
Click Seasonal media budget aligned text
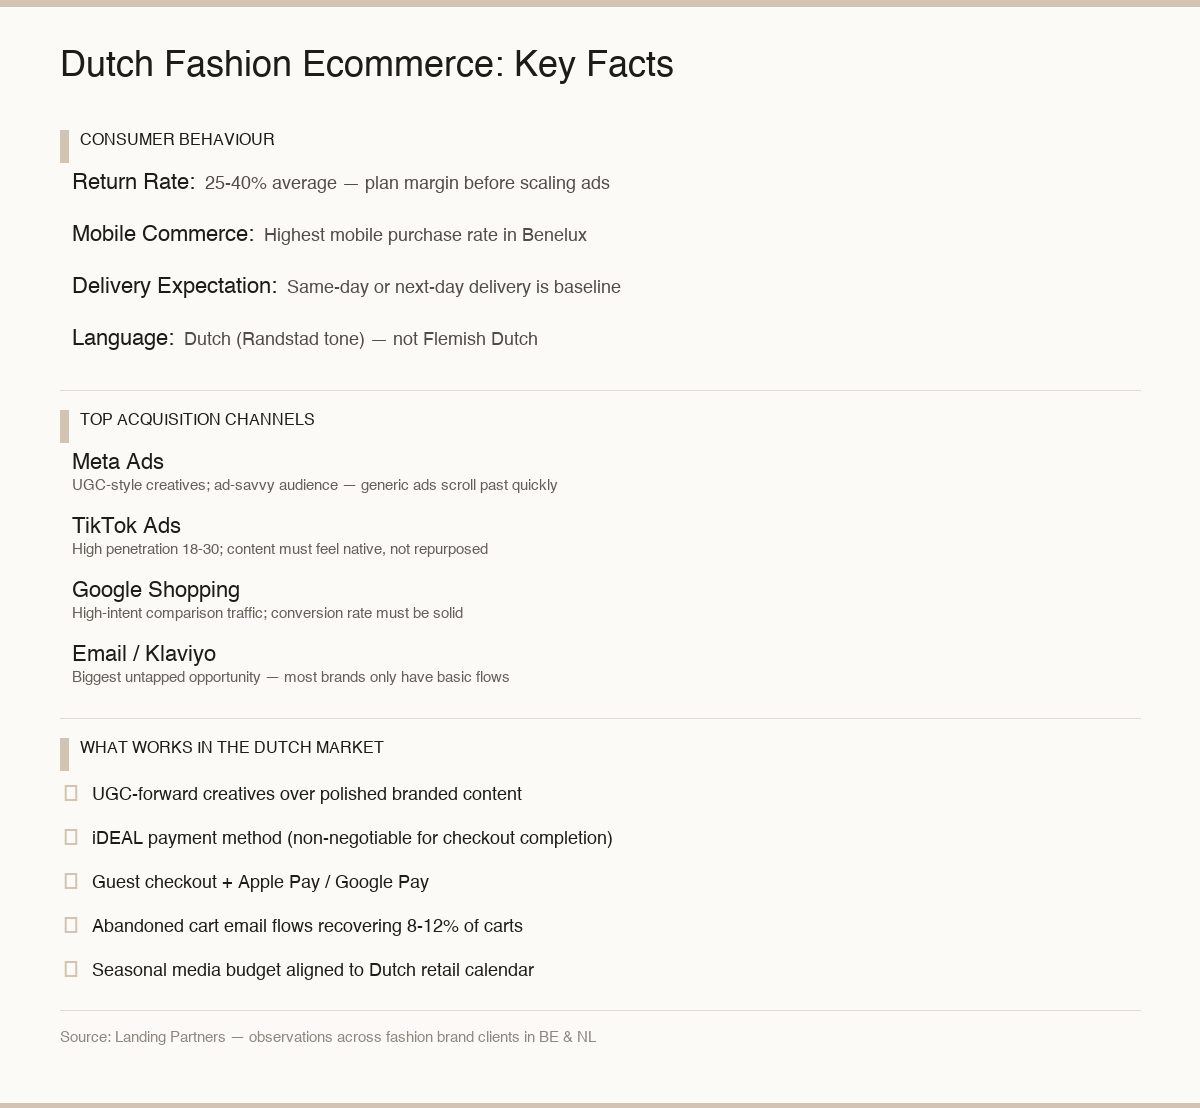(313, 970)
